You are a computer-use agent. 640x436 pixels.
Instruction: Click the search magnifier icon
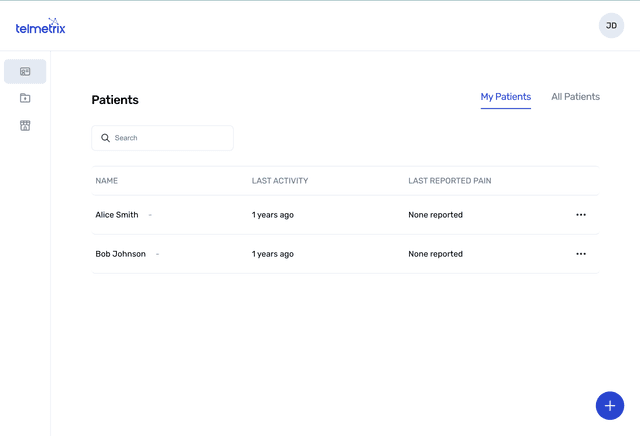pos(105,138)
